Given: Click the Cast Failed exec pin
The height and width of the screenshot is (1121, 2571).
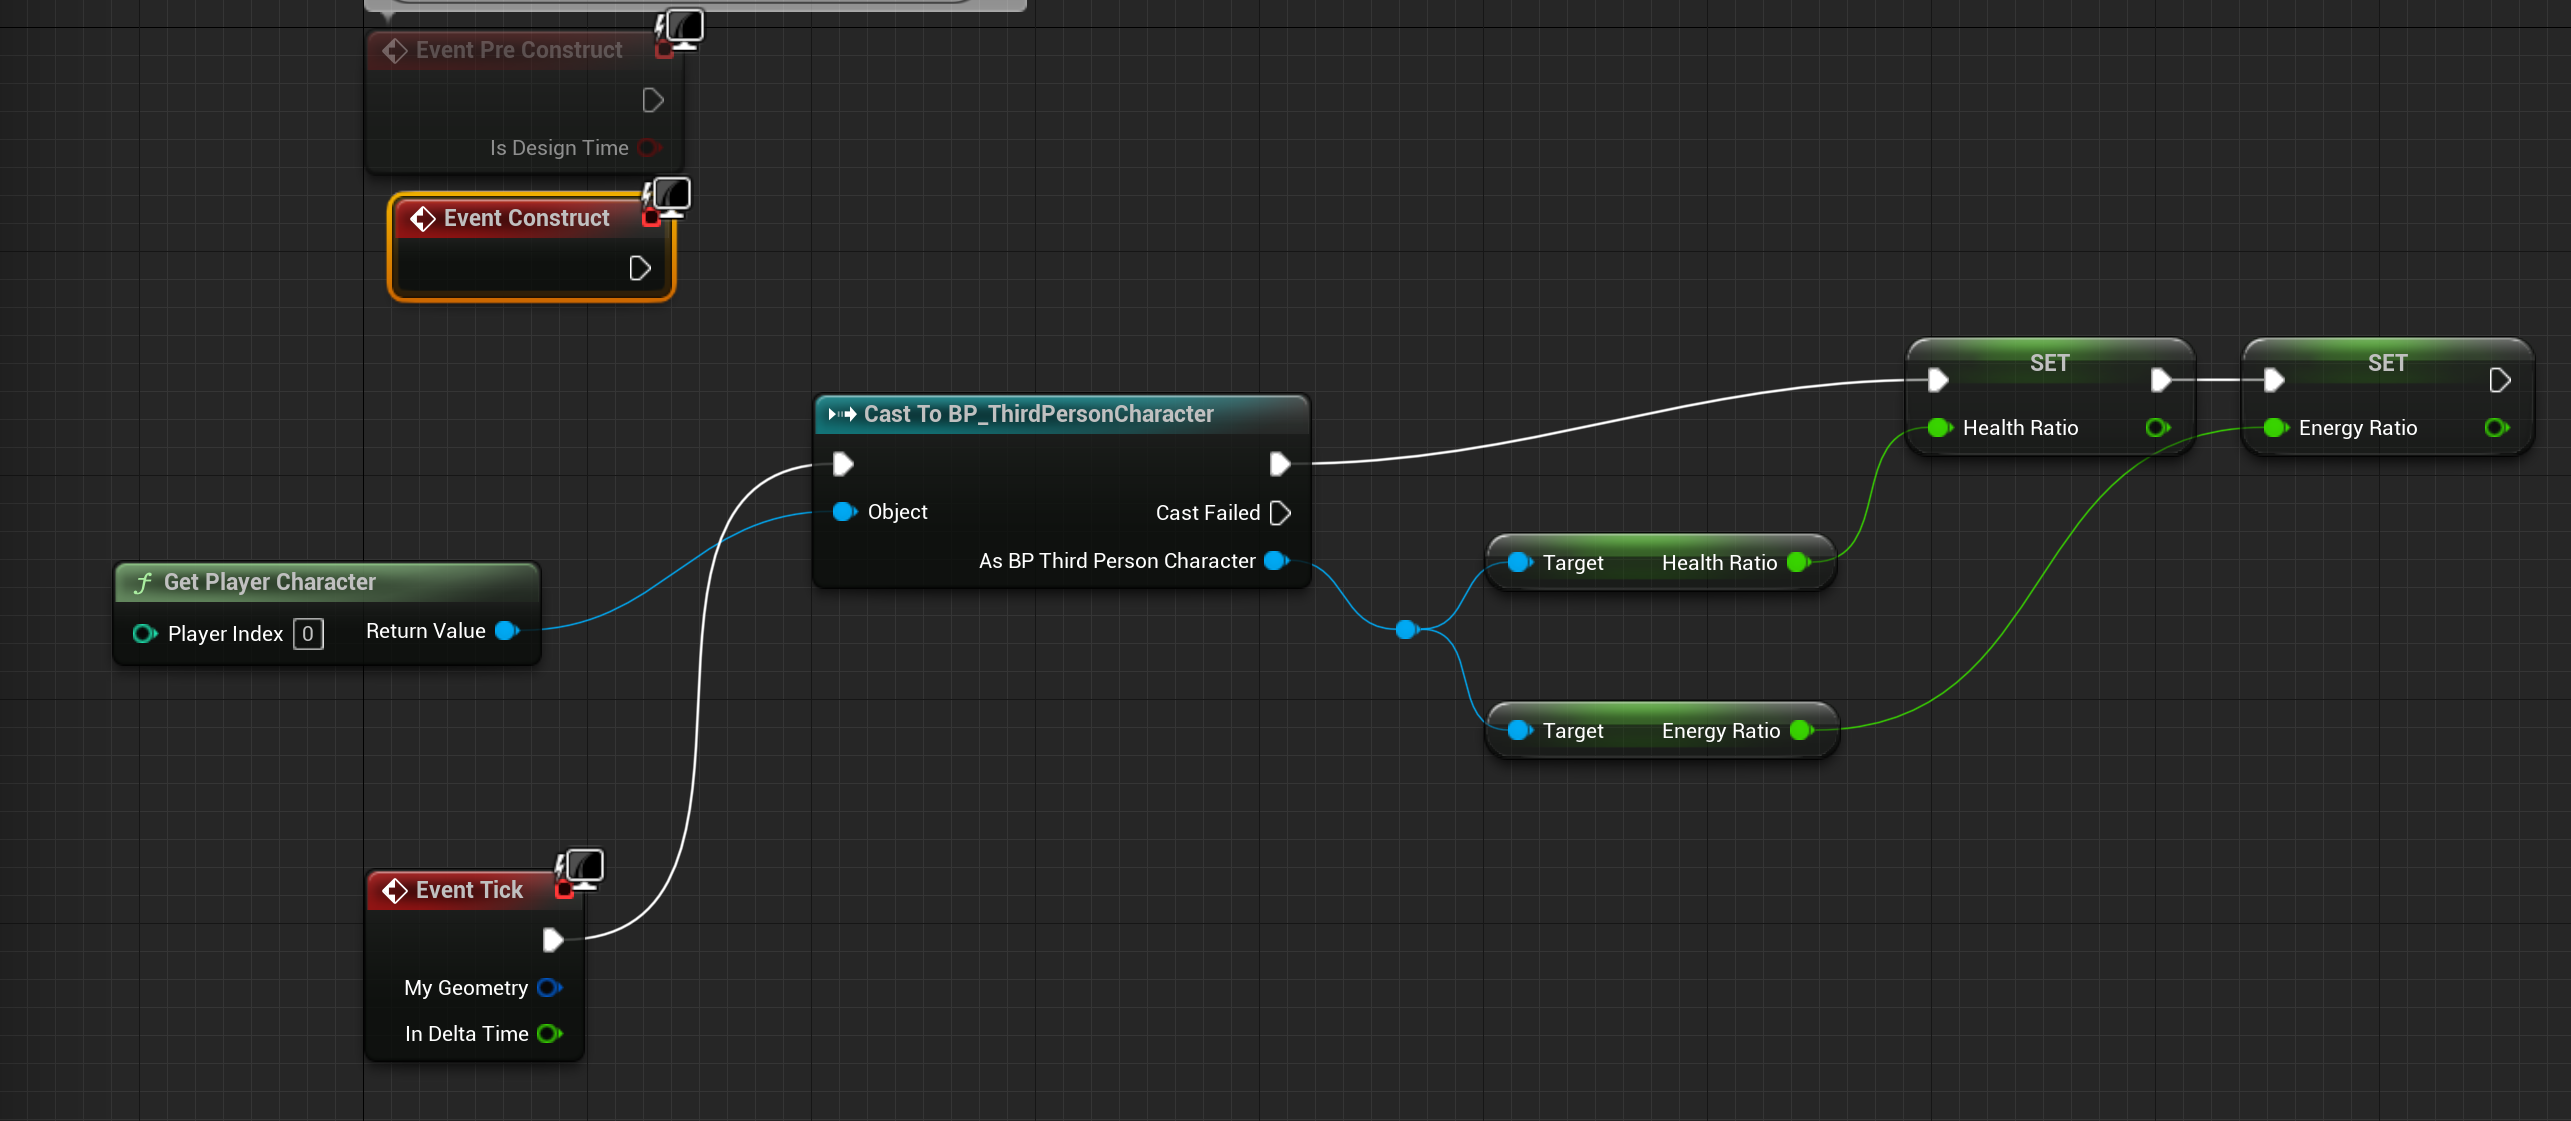Looking at the screenshot, I should pyautogui.click(x=1280, y=513).
